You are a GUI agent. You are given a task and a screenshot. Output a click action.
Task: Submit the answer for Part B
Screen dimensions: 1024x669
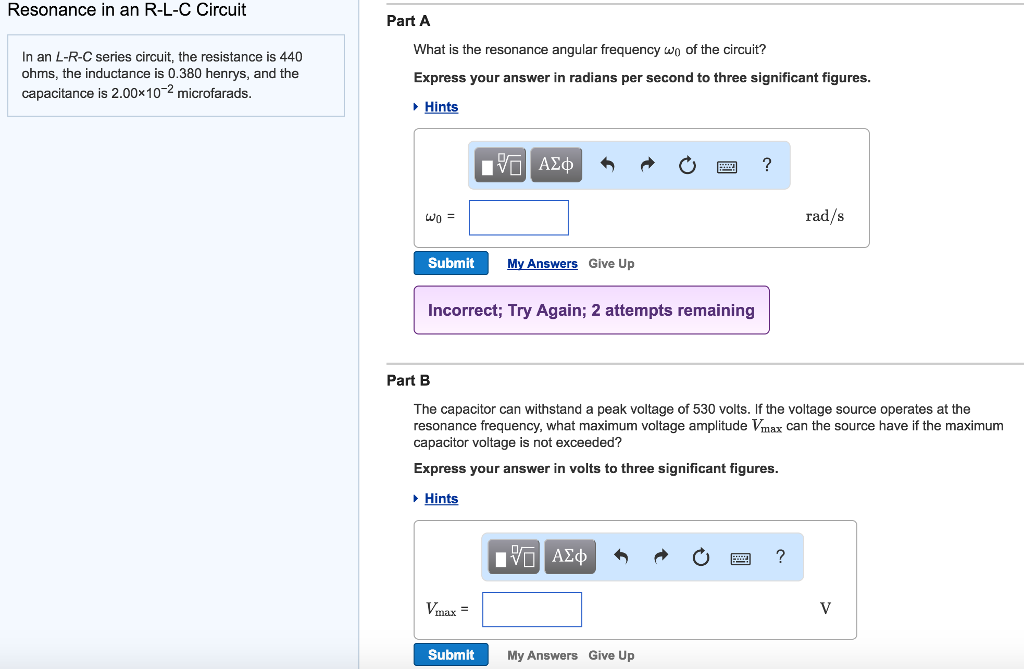tap(451, 654)
